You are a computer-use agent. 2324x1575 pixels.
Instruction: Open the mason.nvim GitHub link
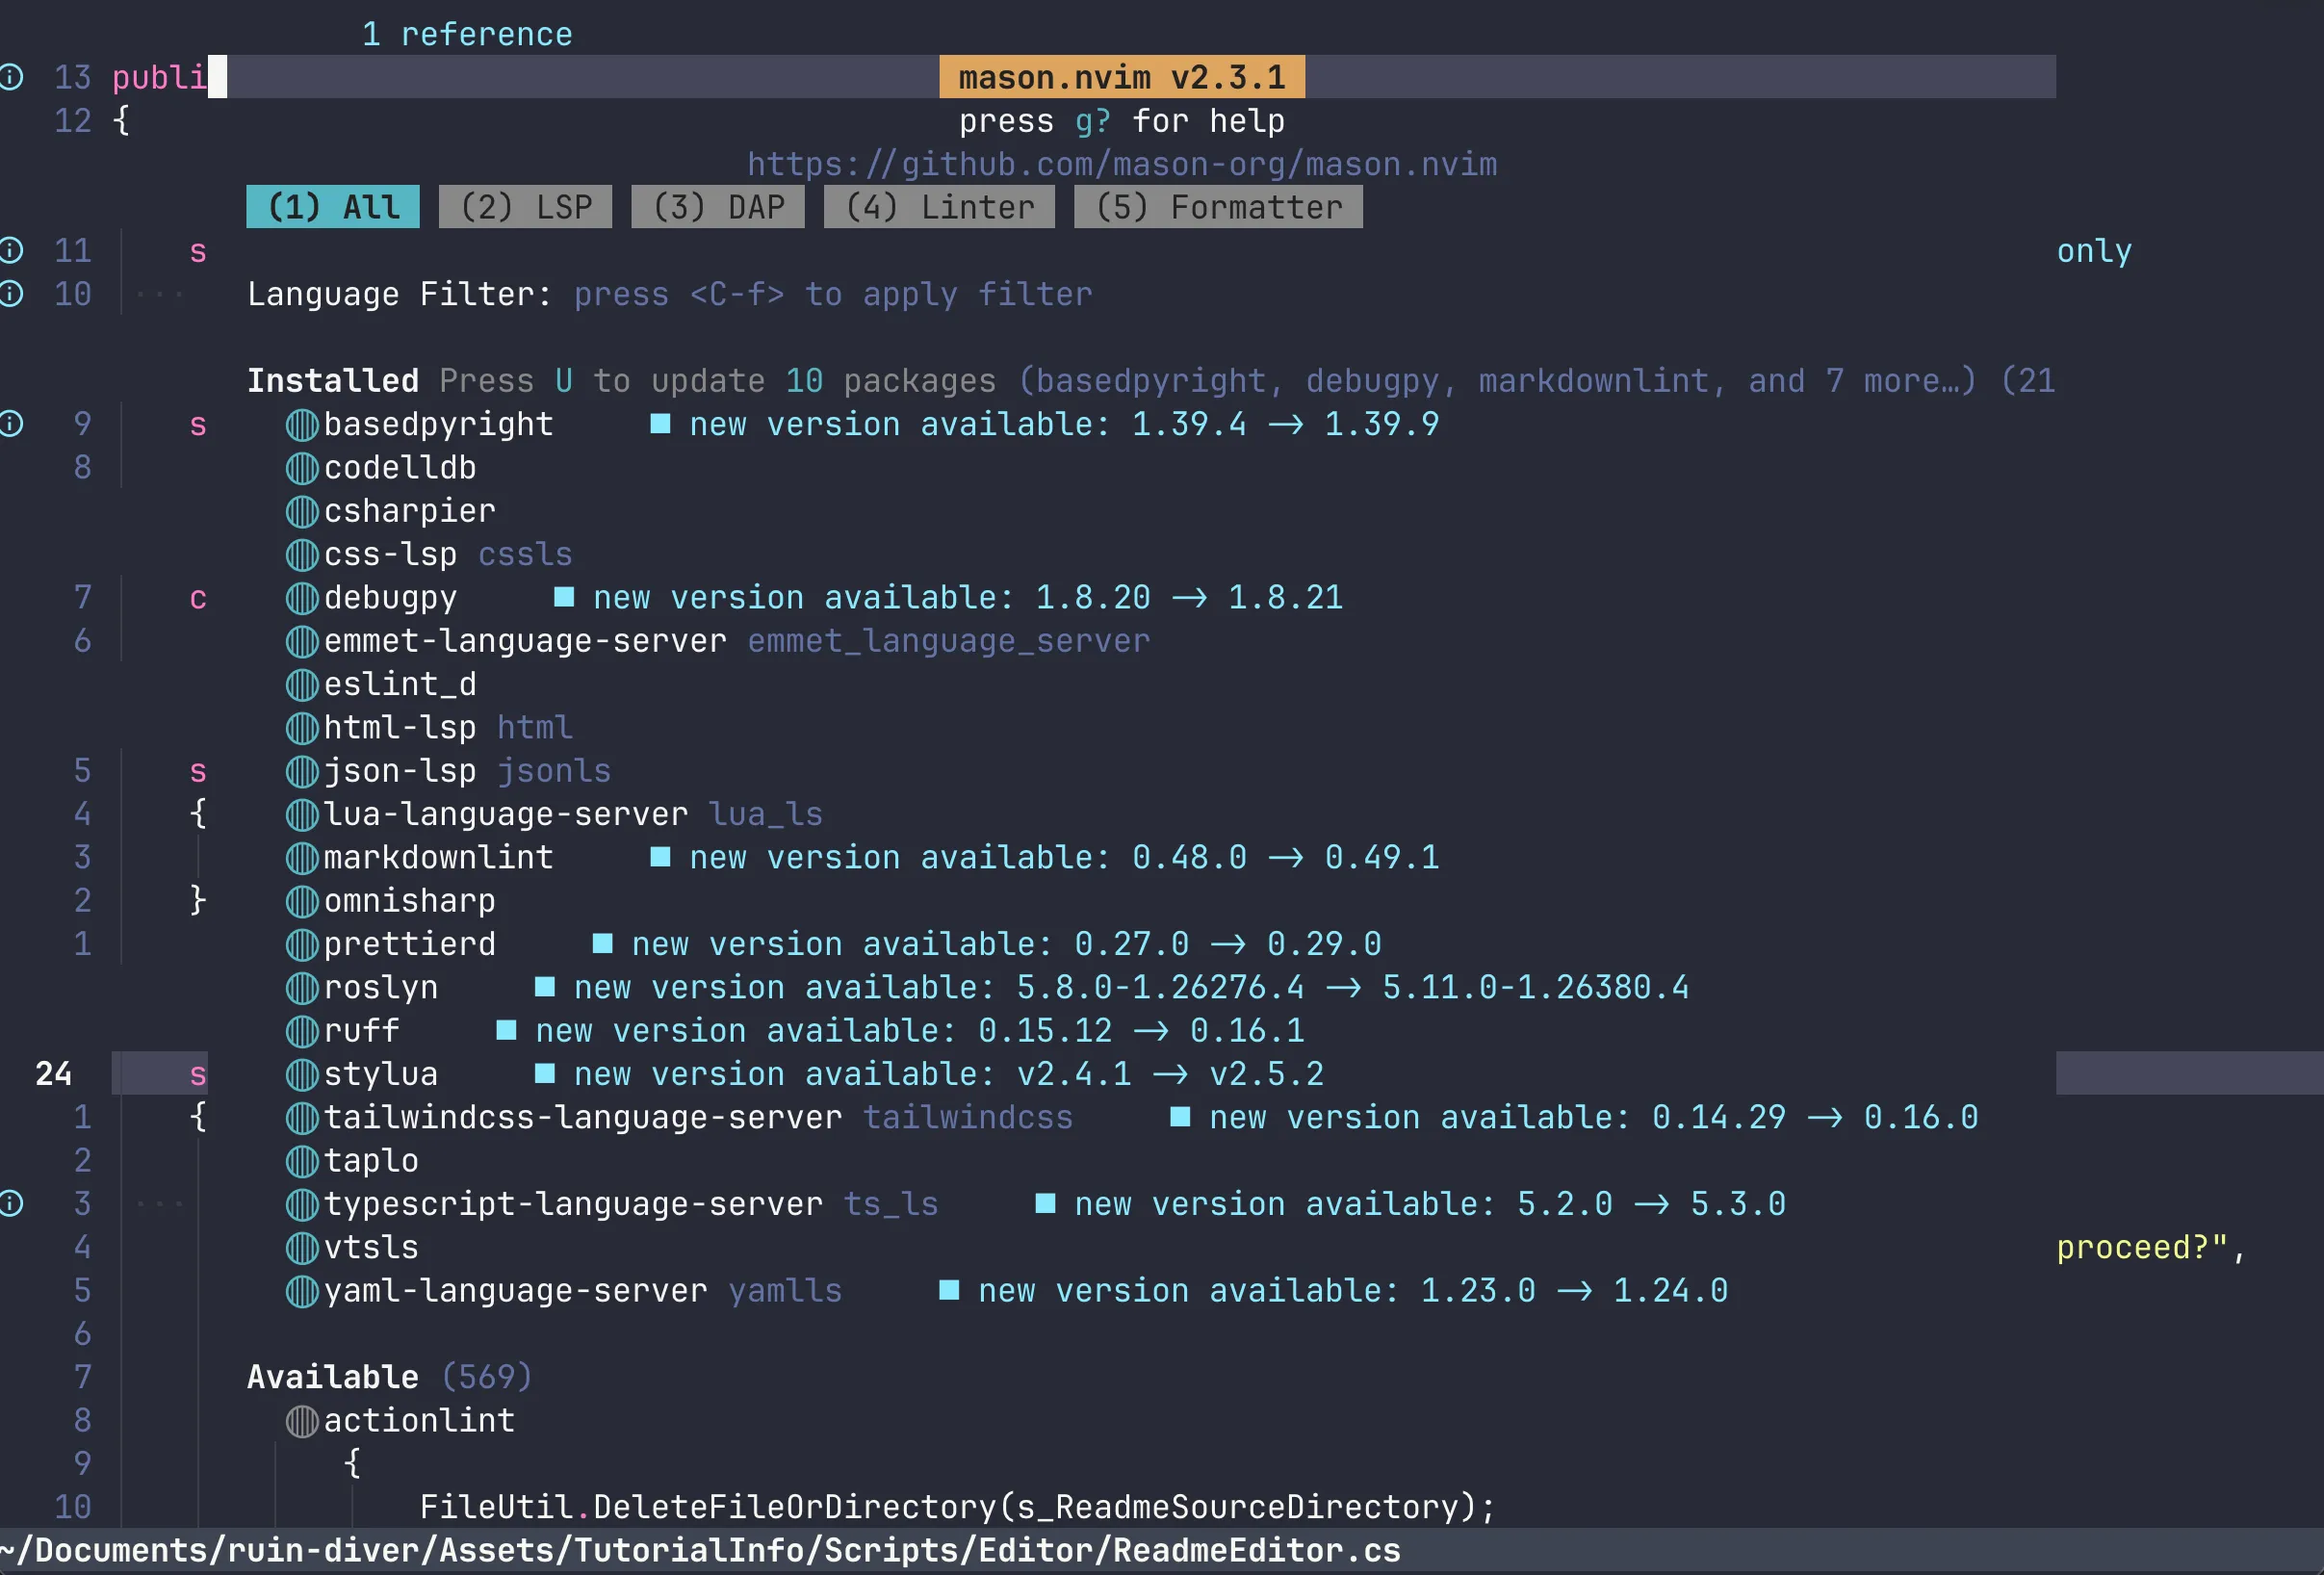(1122, 164)
